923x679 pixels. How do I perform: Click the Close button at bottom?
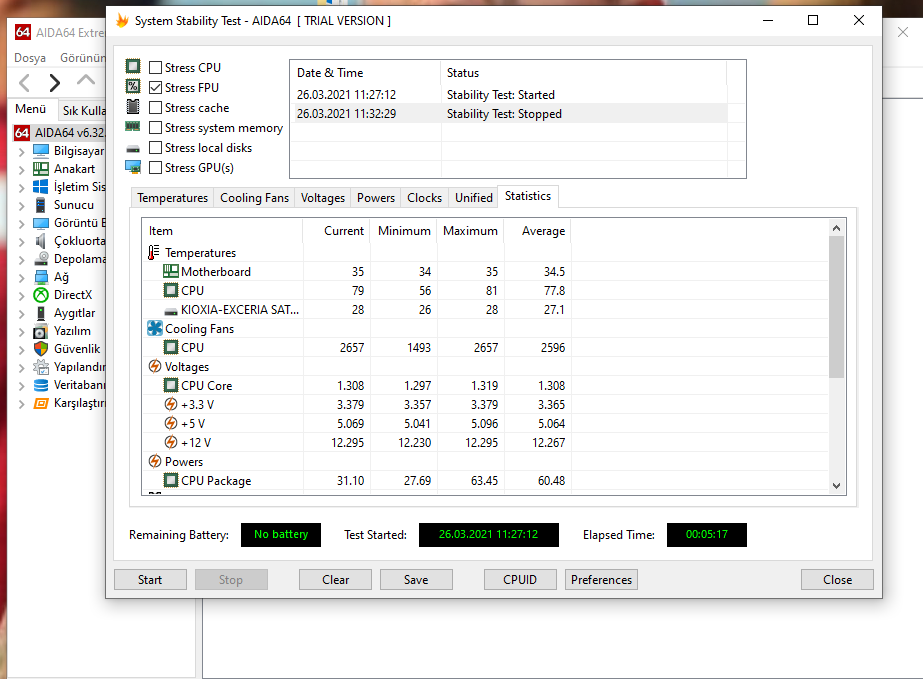click(x=837, y=579)
